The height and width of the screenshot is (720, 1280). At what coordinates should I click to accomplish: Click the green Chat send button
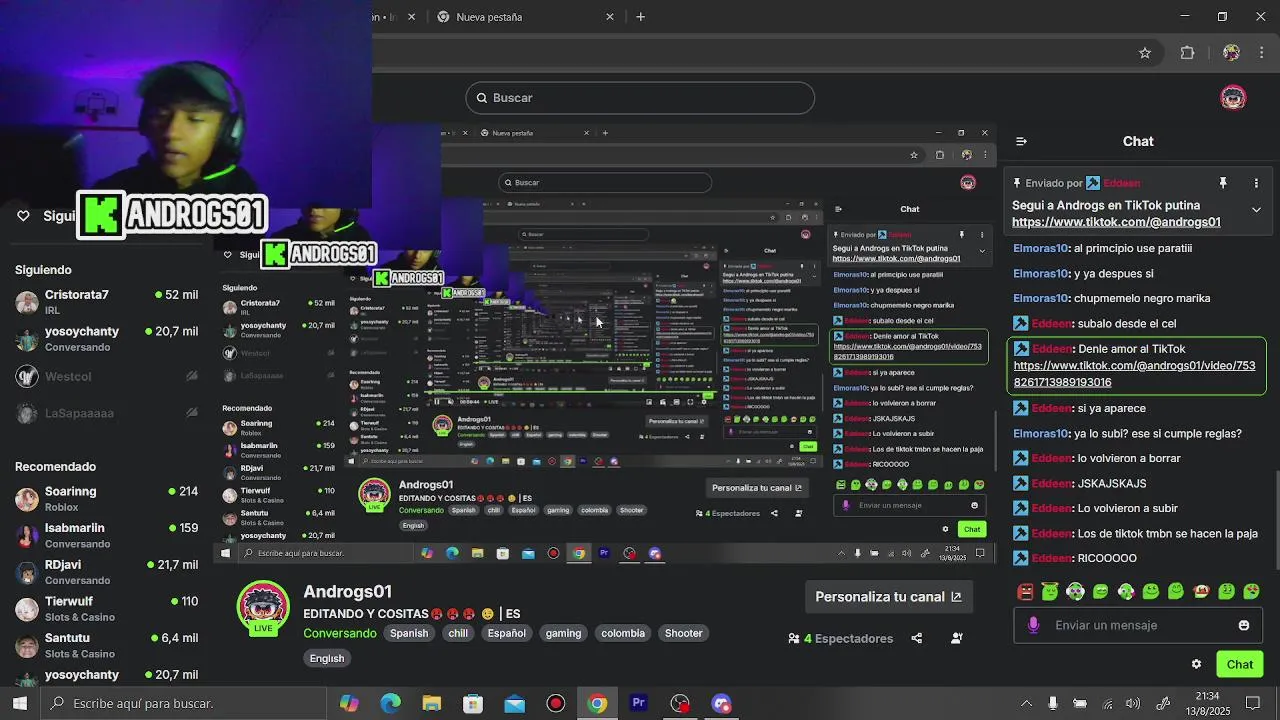1240,664
